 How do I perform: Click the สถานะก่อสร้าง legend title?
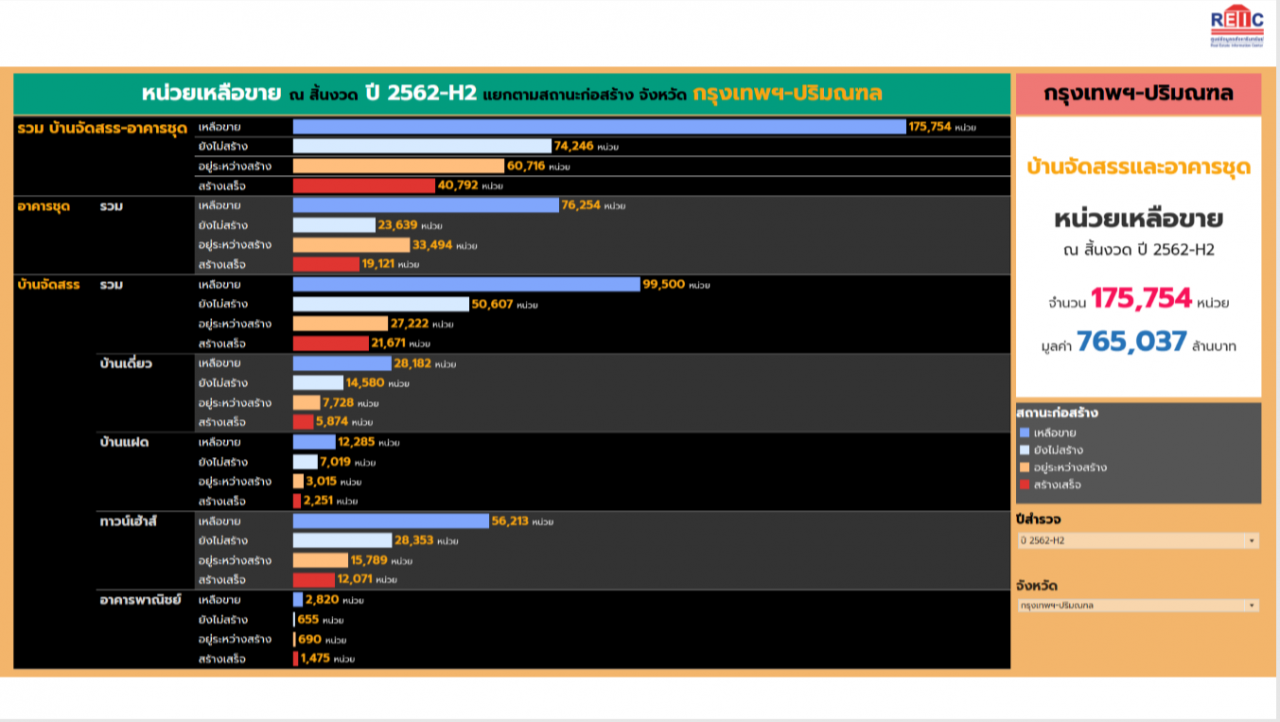tap(1057, 413)
